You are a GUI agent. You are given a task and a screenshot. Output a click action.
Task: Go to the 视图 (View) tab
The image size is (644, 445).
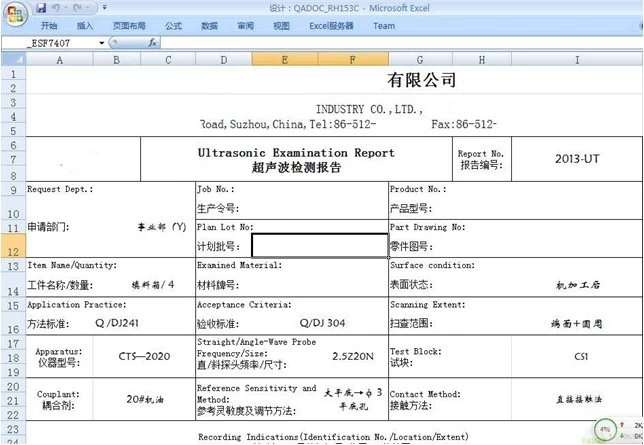pos(281,26)
